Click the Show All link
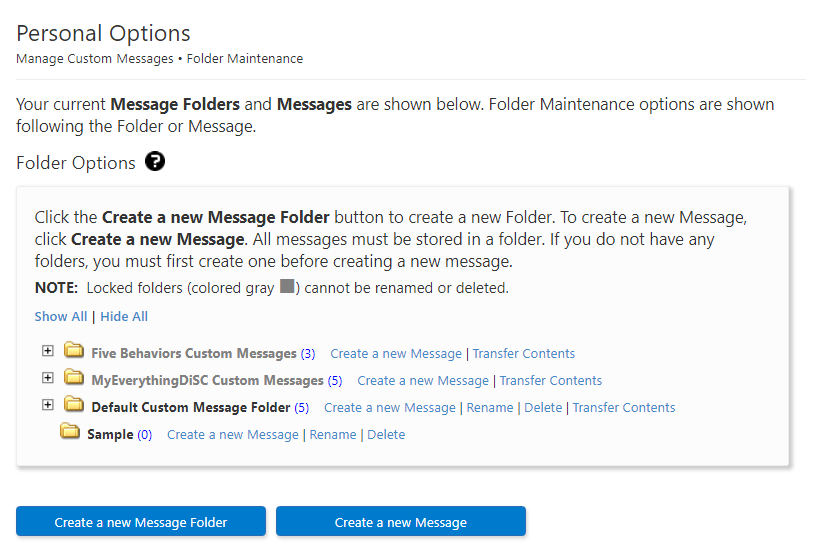The width and height of the screenshot is (818, 559). (x=61, y=317)
